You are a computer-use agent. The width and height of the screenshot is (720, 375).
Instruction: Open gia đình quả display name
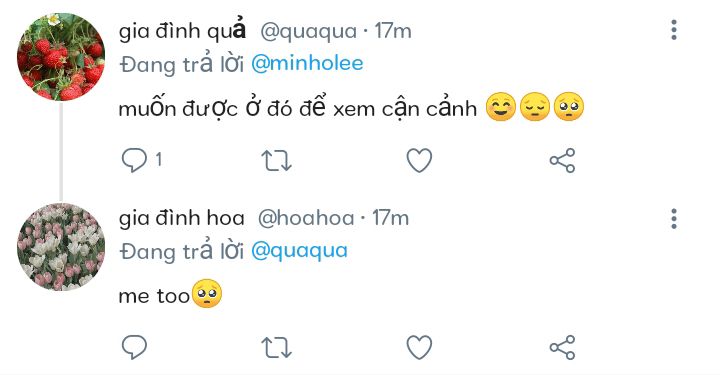[182, 31]
